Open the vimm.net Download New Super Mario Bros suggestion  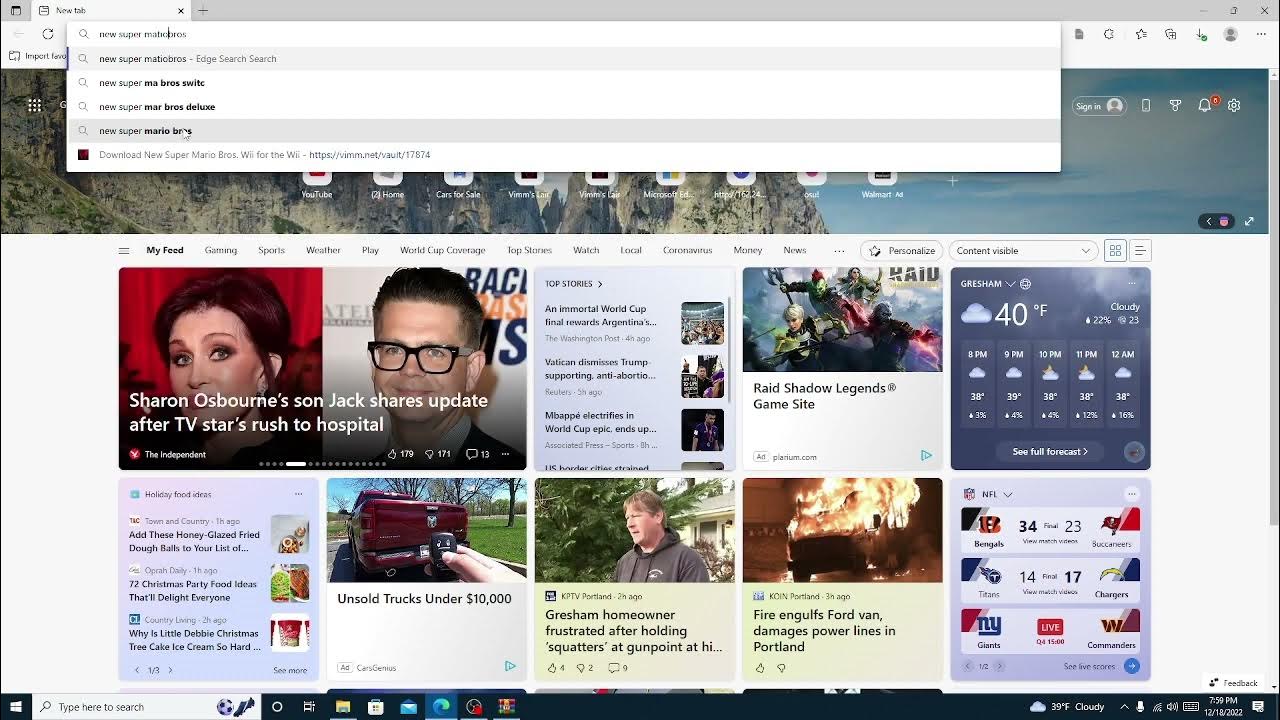coord(563,155)
